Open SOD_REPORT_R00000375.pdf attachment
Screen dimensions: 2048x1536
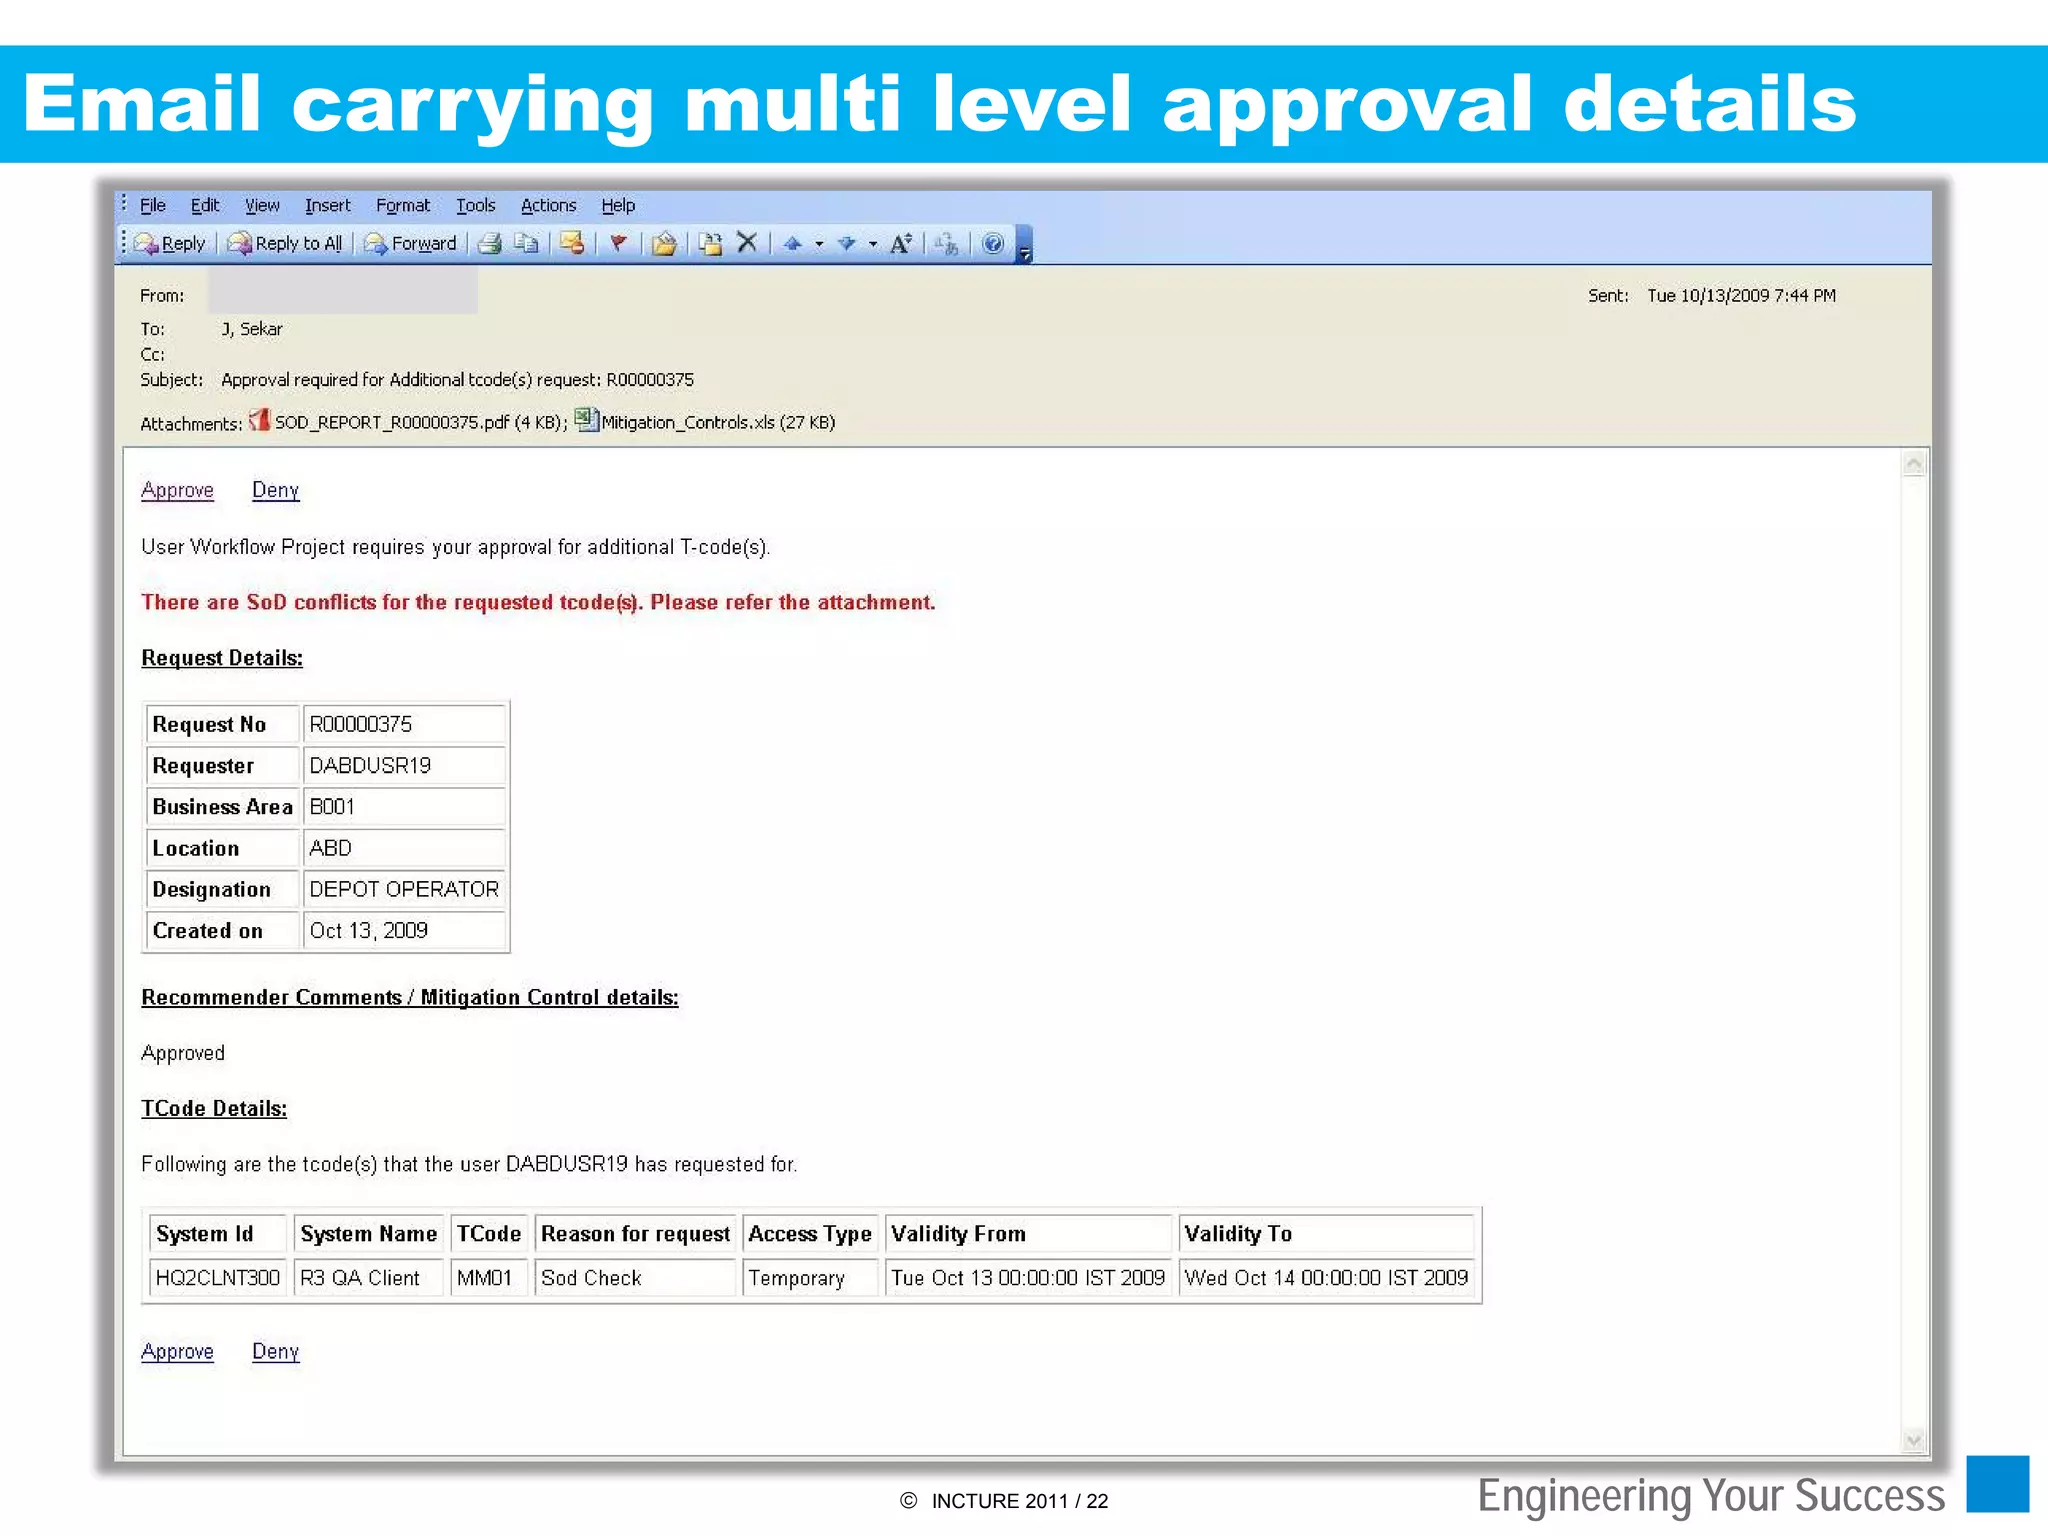(x=421, y=422)
